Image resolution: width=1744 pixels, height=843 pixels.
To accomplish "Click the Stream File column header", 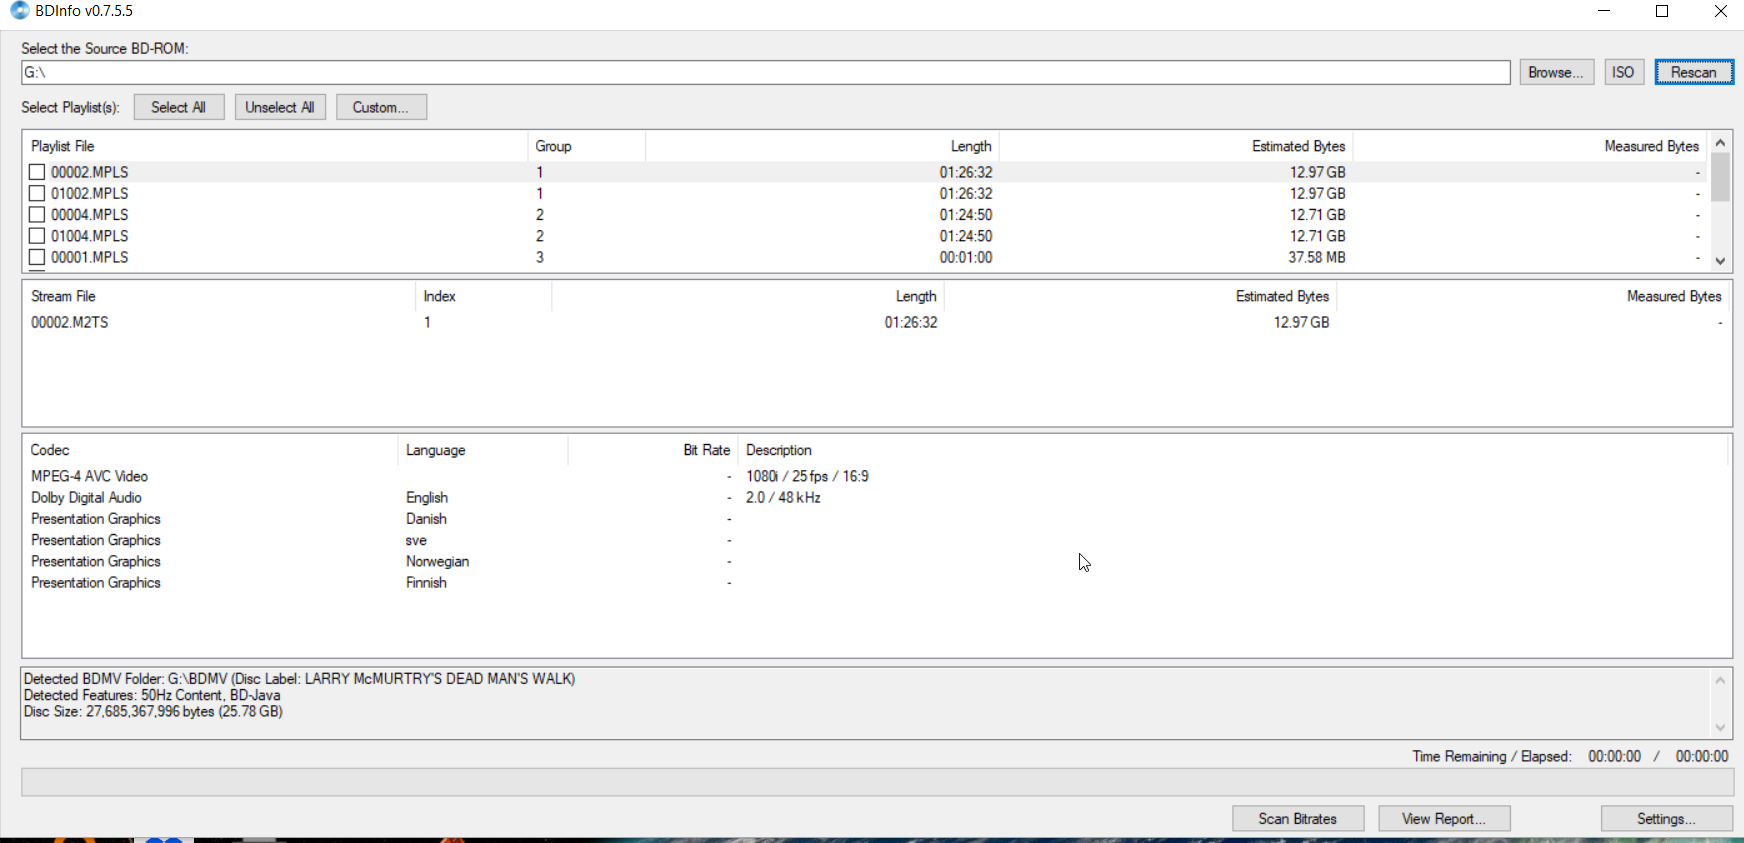I will (x=219, y=296).
